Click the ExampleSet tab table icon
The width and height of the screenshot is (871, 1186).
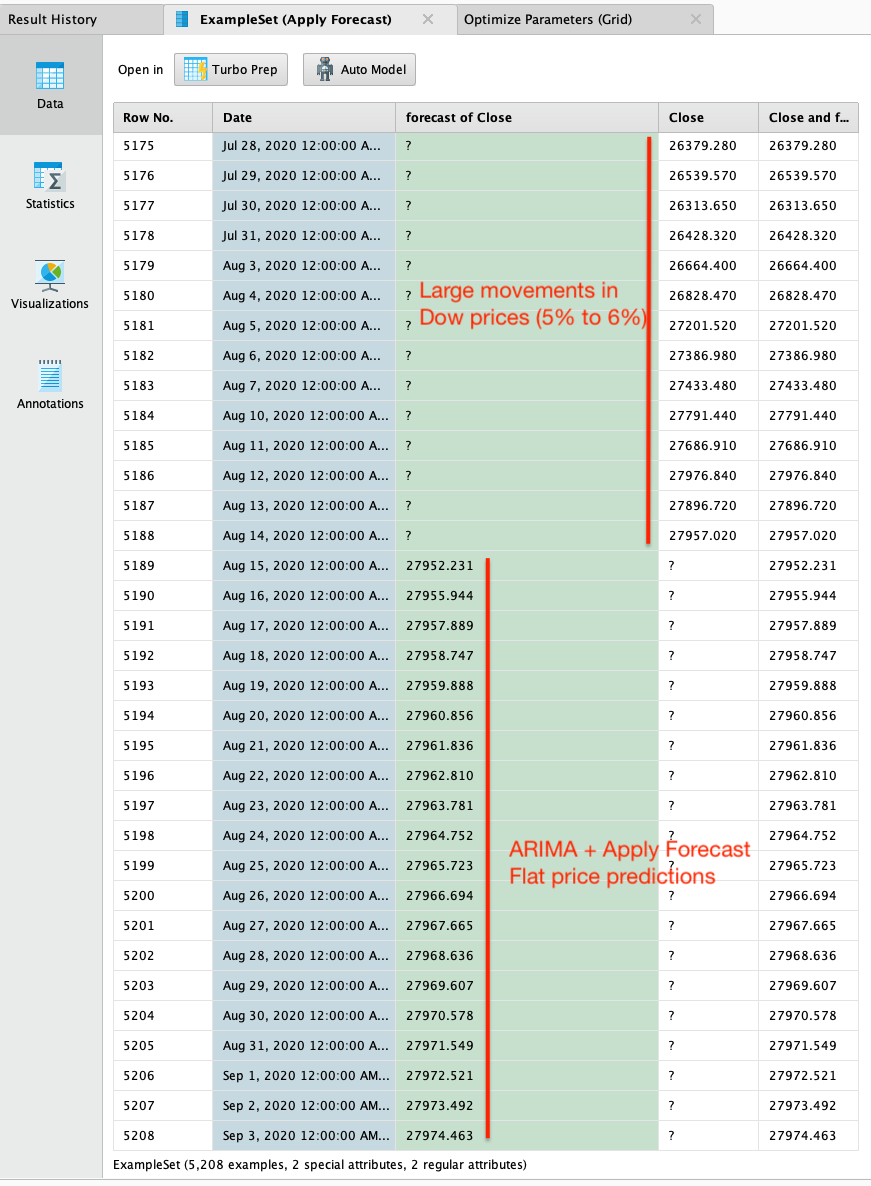click(x=182, y=20)
